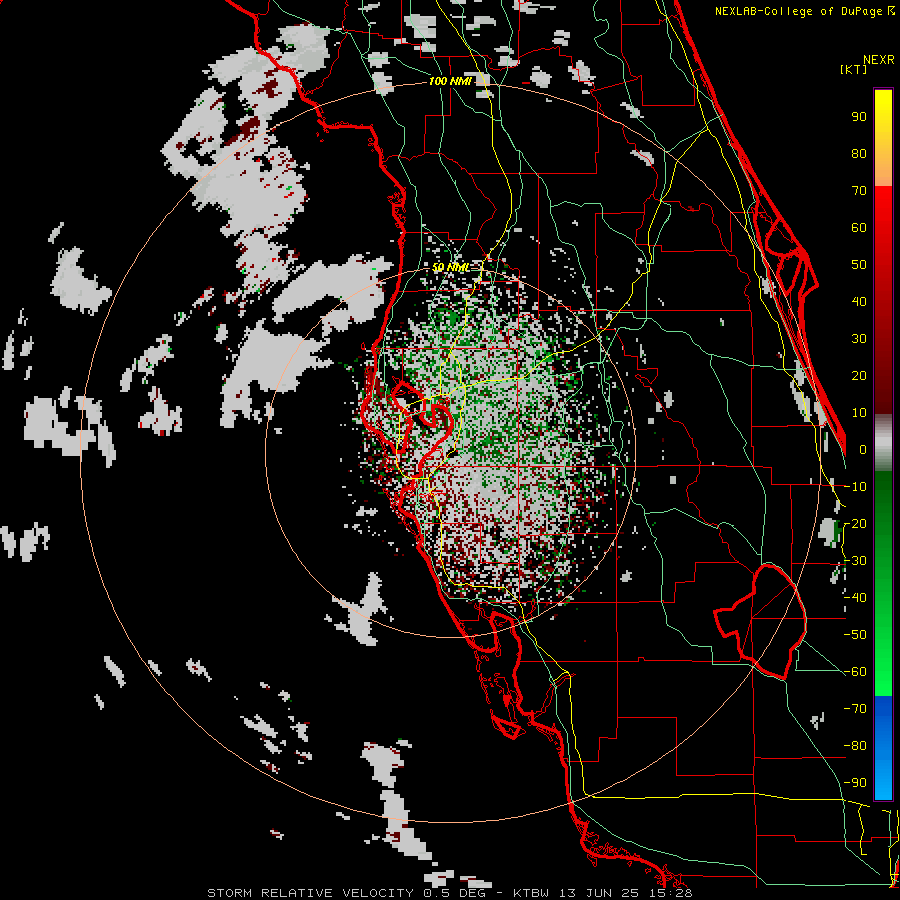
Task: Click the "0.5 DEG" elevation angle text
Action: coord(455,893)
